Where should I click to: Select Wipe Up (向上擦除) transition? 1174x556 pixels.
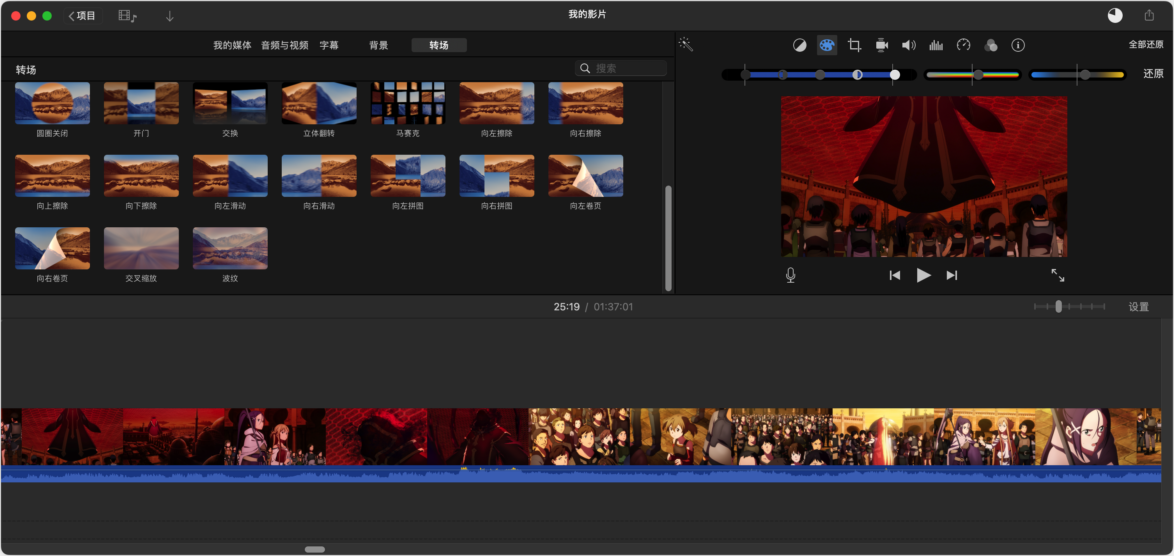point(52,176)
